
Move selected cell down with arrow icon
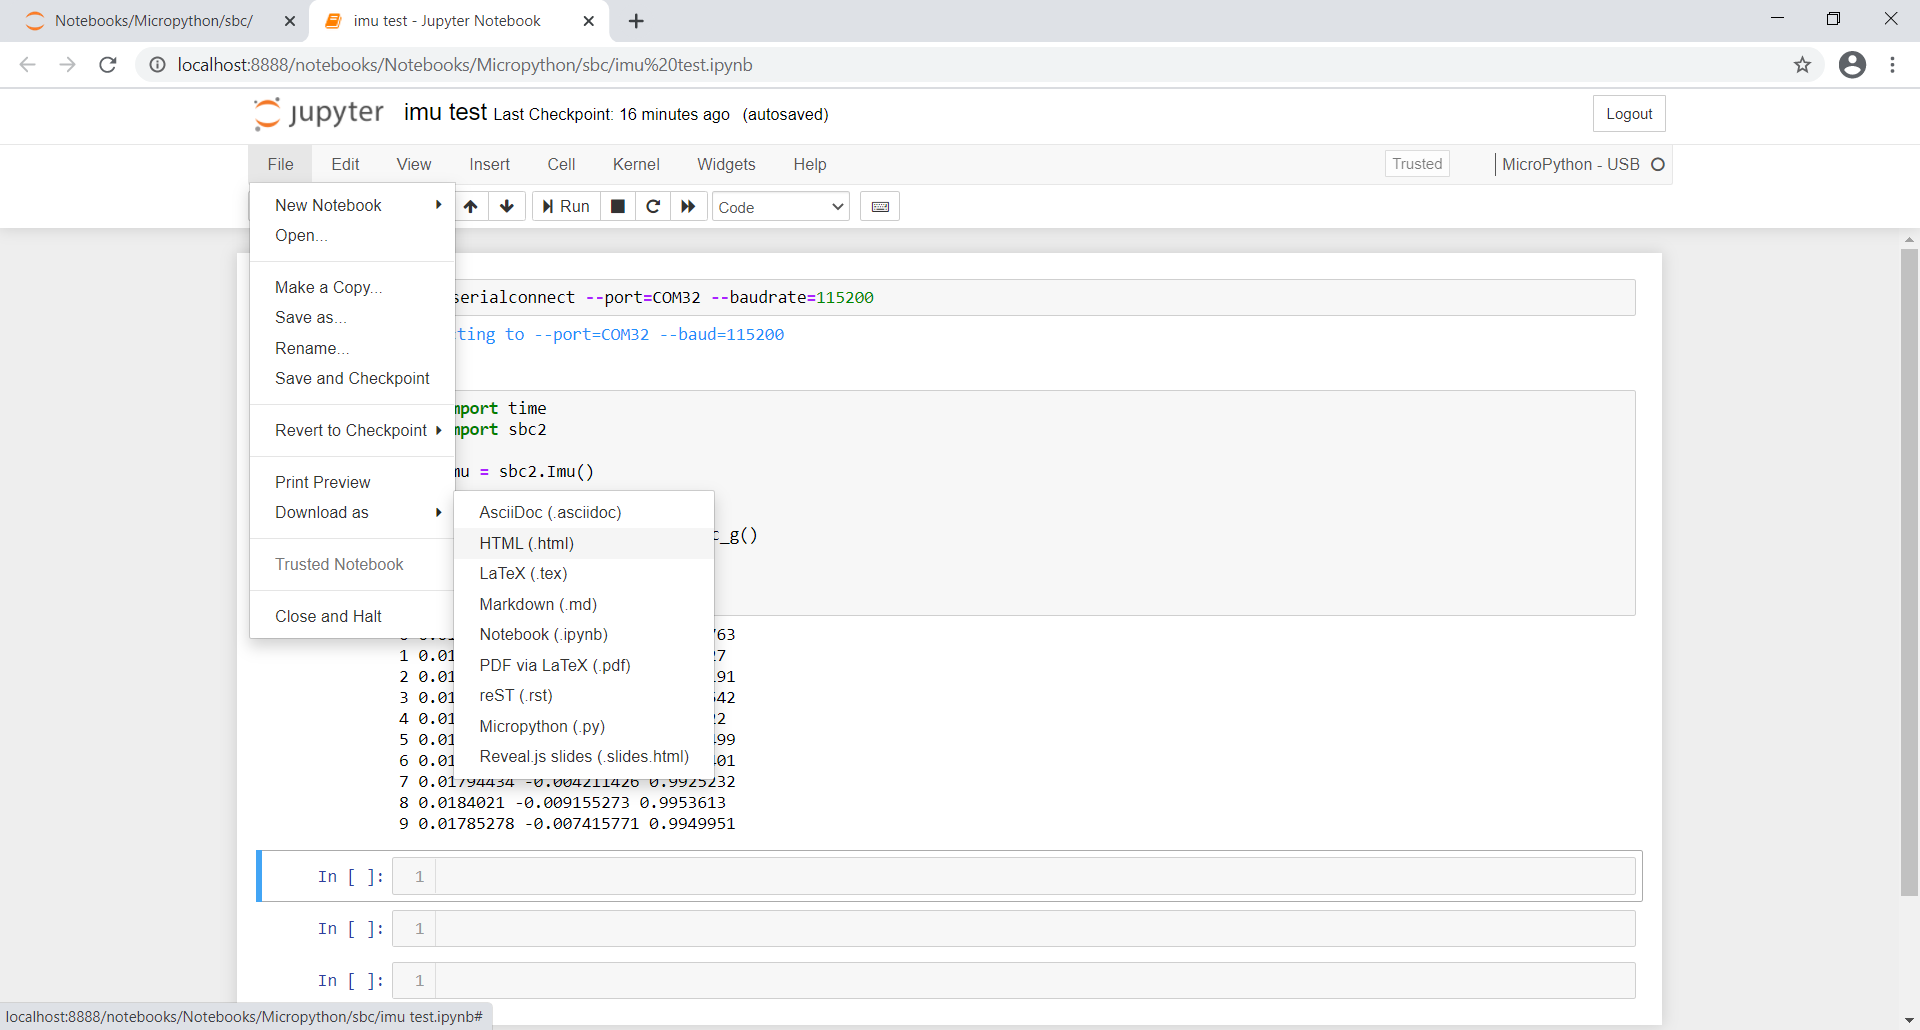pyautogui.click(x=507, y=207)
